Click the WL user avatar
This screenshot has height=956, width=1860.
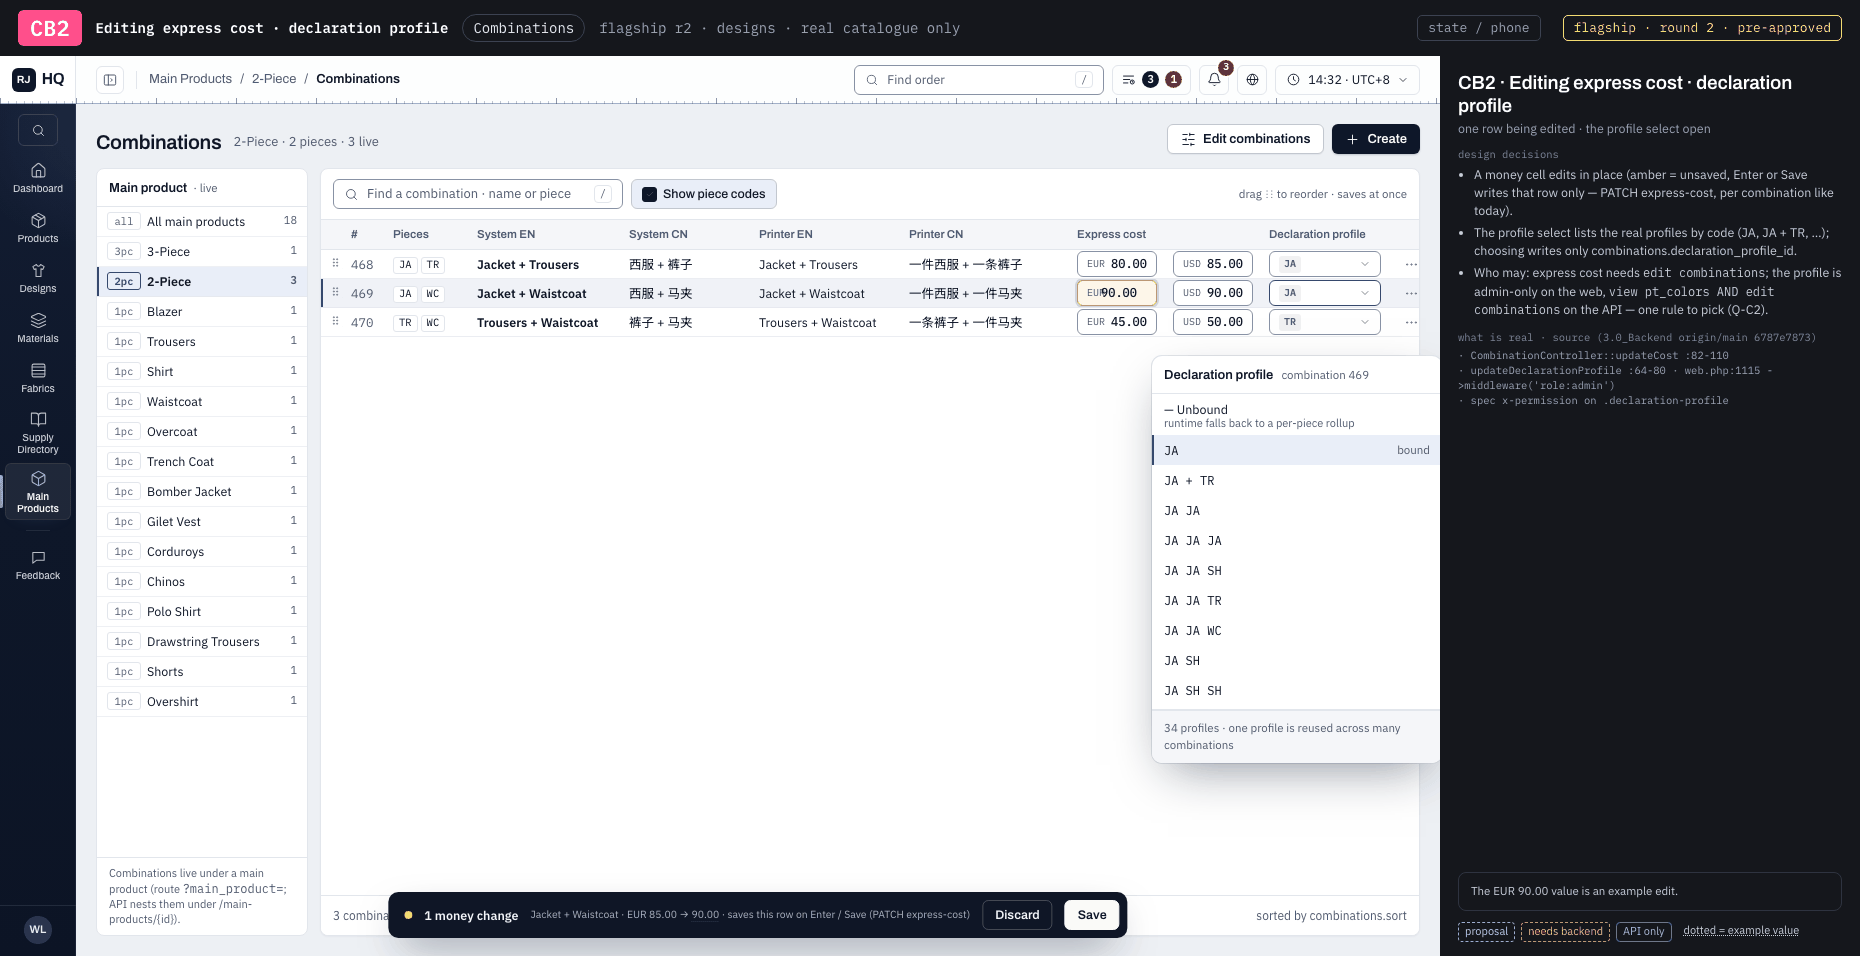(x=38, y=929)
